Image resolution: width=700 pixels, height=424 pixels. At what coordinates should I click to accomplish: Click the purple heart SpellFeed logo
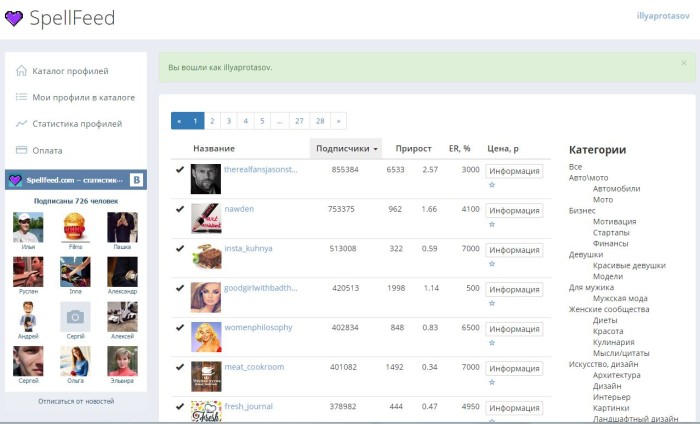click(x=14, y=18)
